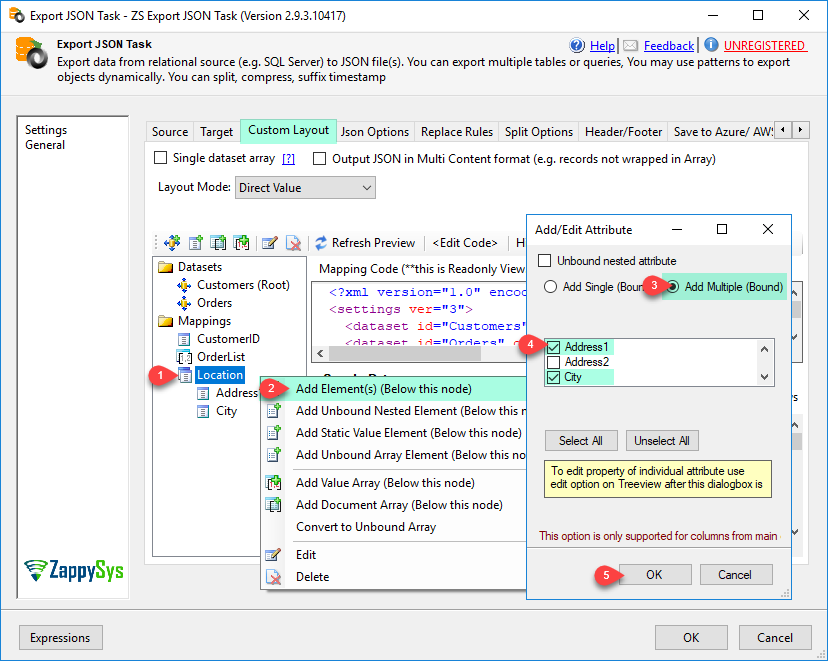
Task: Open the <Edit Code> toolbar option
Action: pyautogui.click(x=465, y=243)
